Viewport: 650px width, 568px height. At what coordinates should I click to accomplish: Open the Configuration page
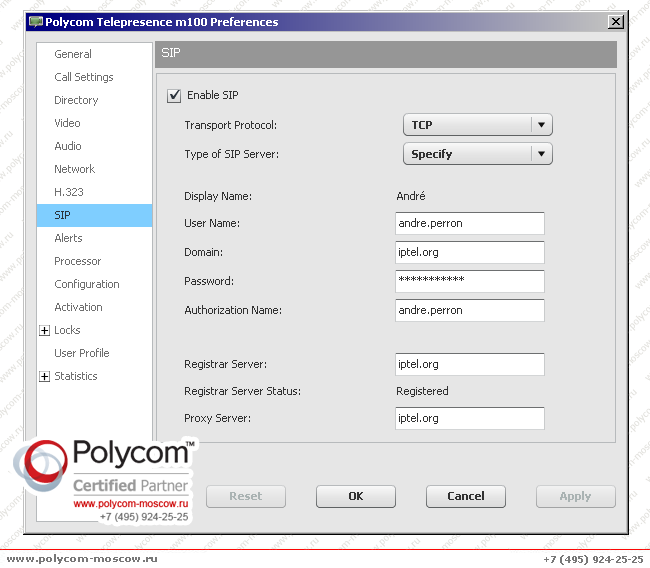pyautogui.click(x=87, y=284)
